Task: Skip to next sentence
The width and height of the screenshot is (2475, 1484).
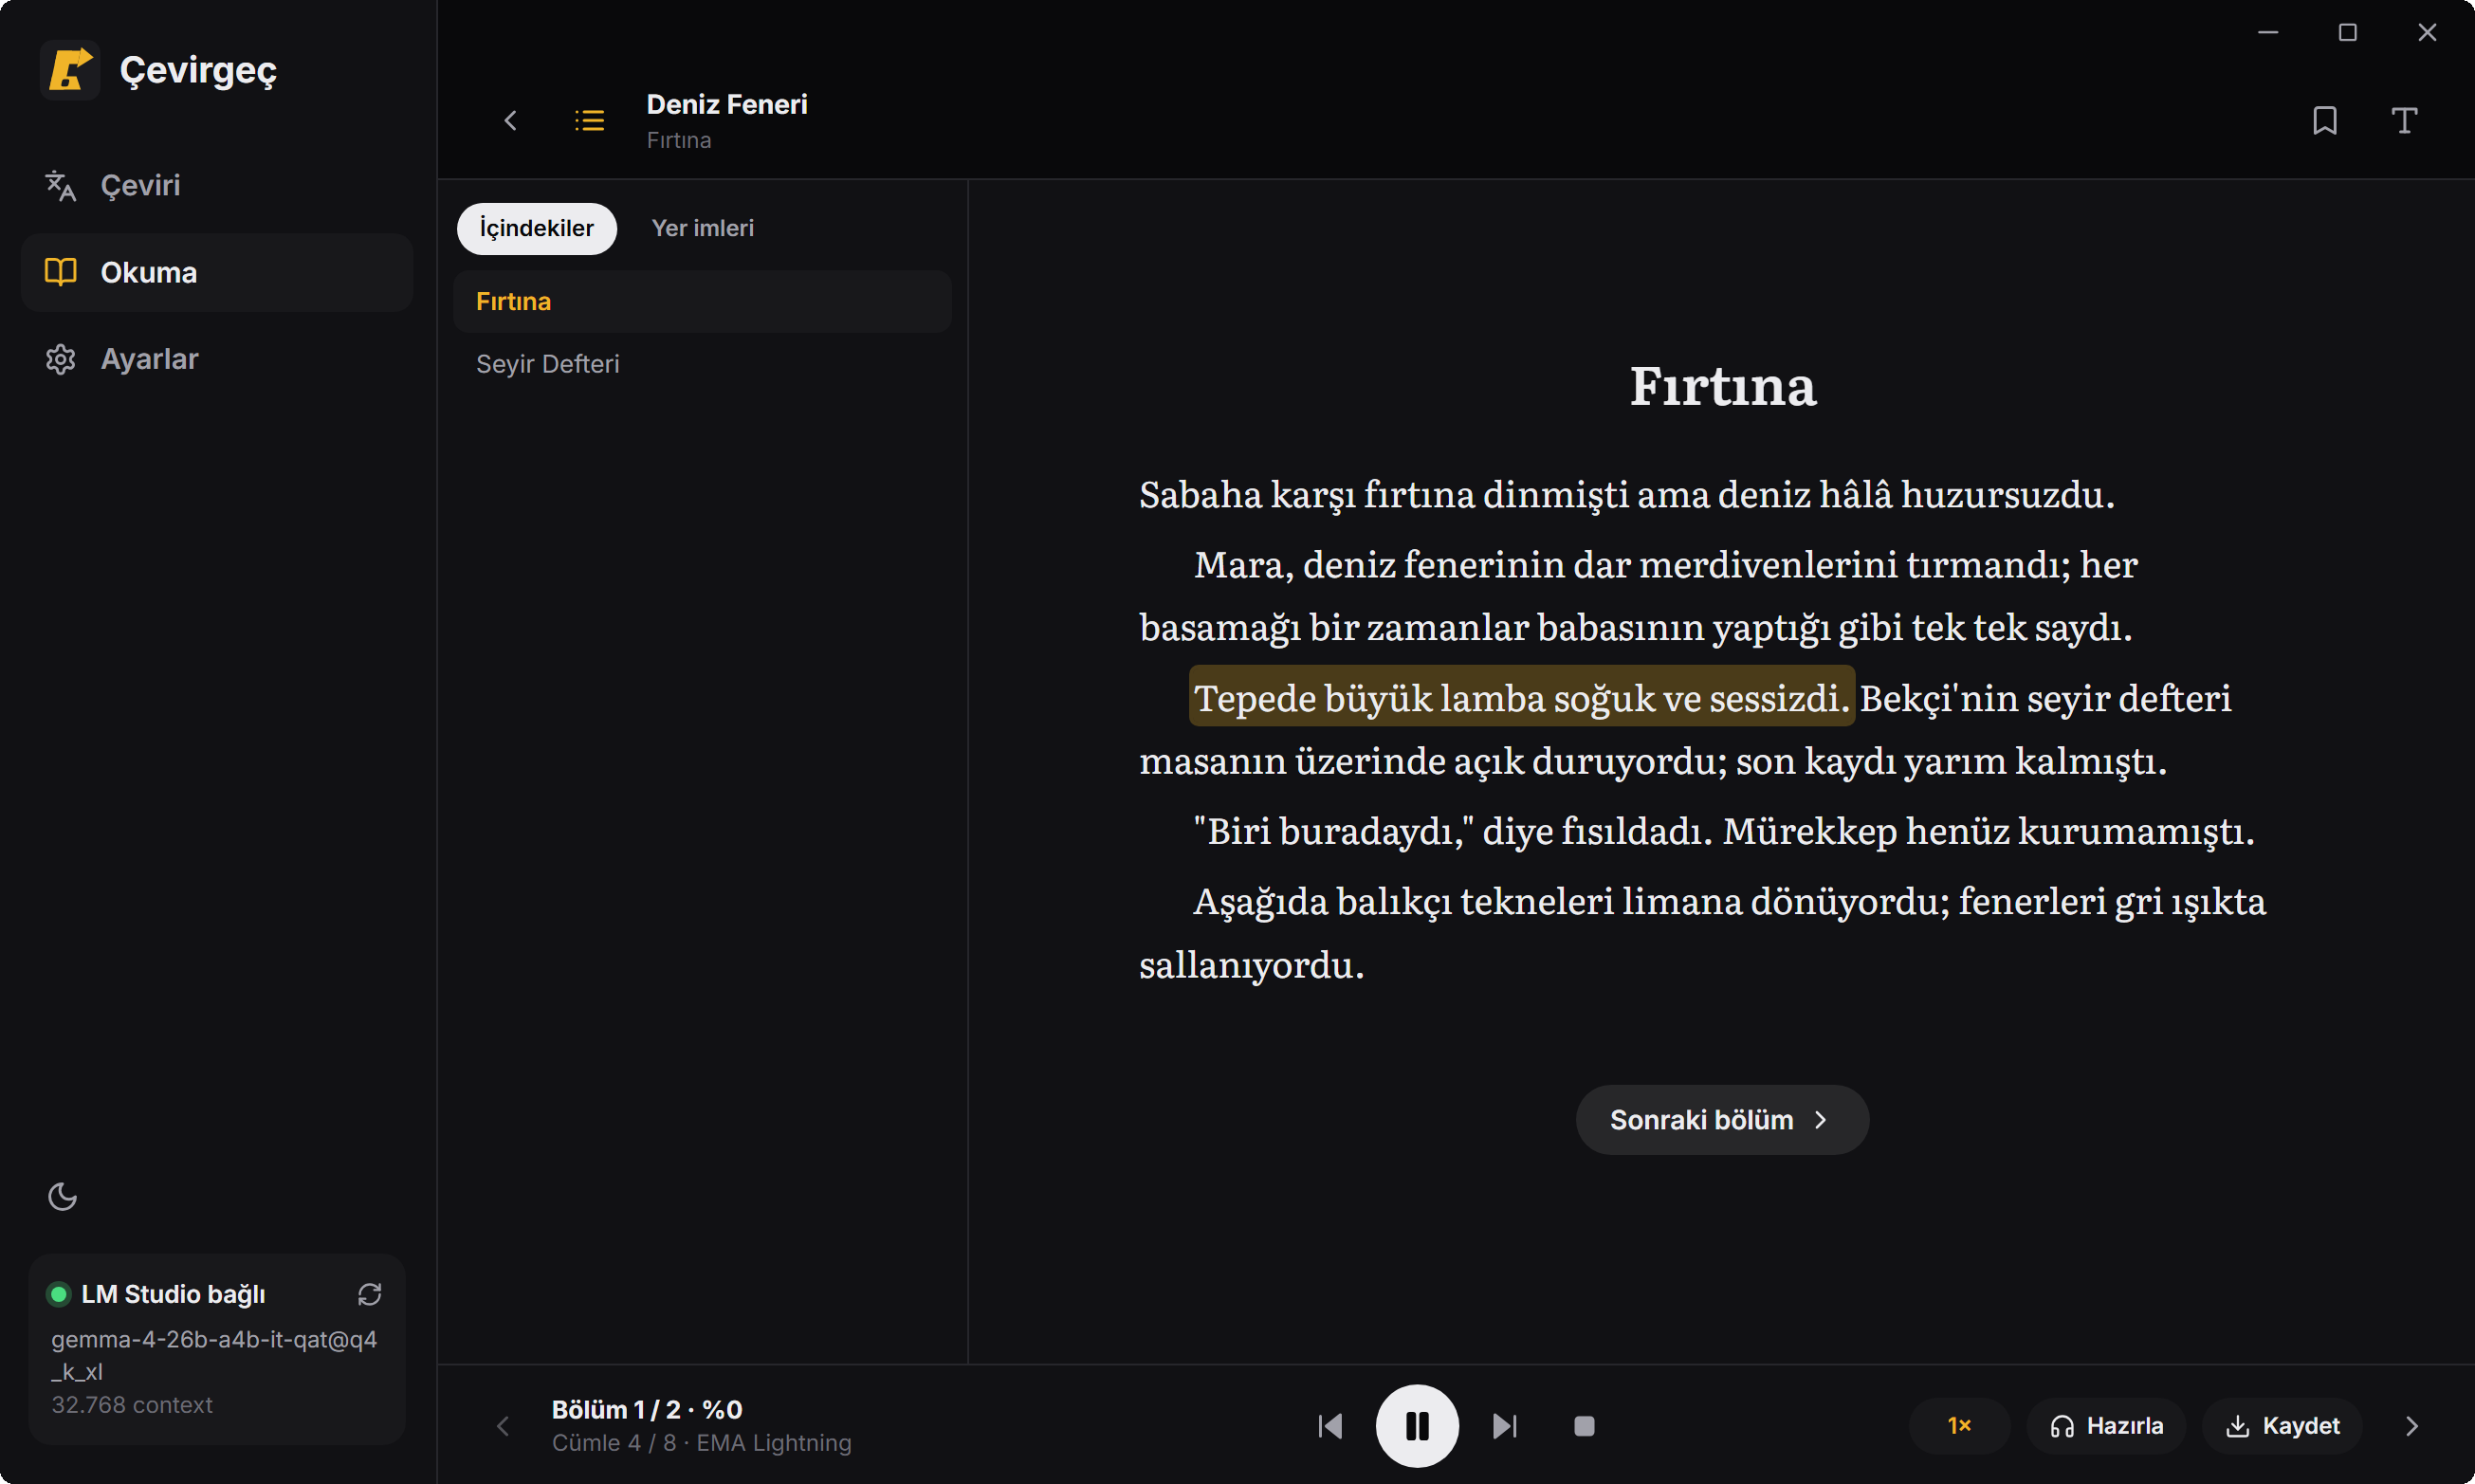Action: tap(1504, 1426)
